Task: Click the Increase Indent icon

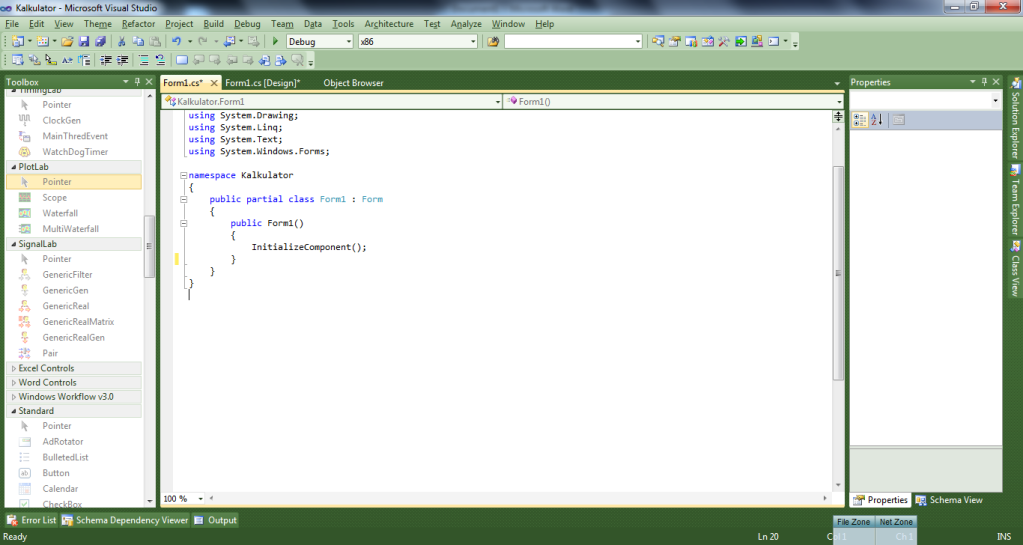Action: (x=122, y=60)
